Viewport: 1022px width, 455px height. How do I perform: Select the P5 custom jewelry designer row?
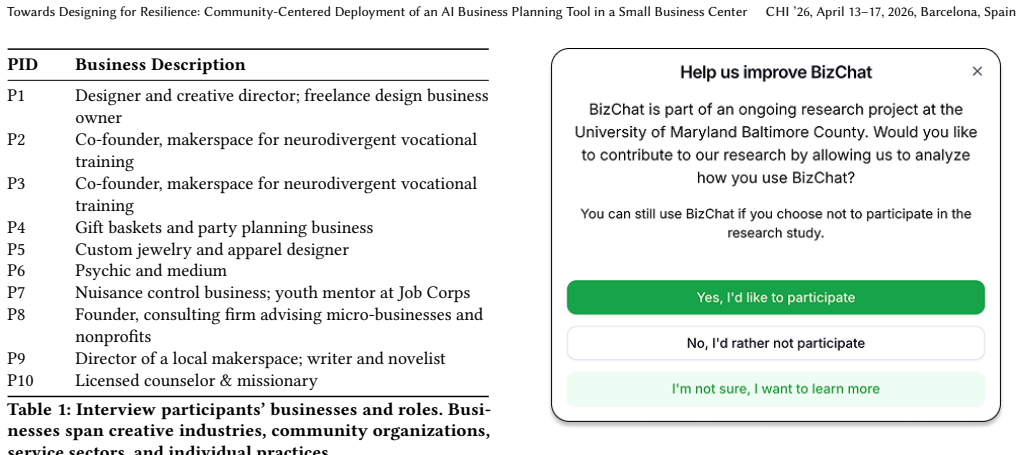pyautogui.click(x=248, y=250)
